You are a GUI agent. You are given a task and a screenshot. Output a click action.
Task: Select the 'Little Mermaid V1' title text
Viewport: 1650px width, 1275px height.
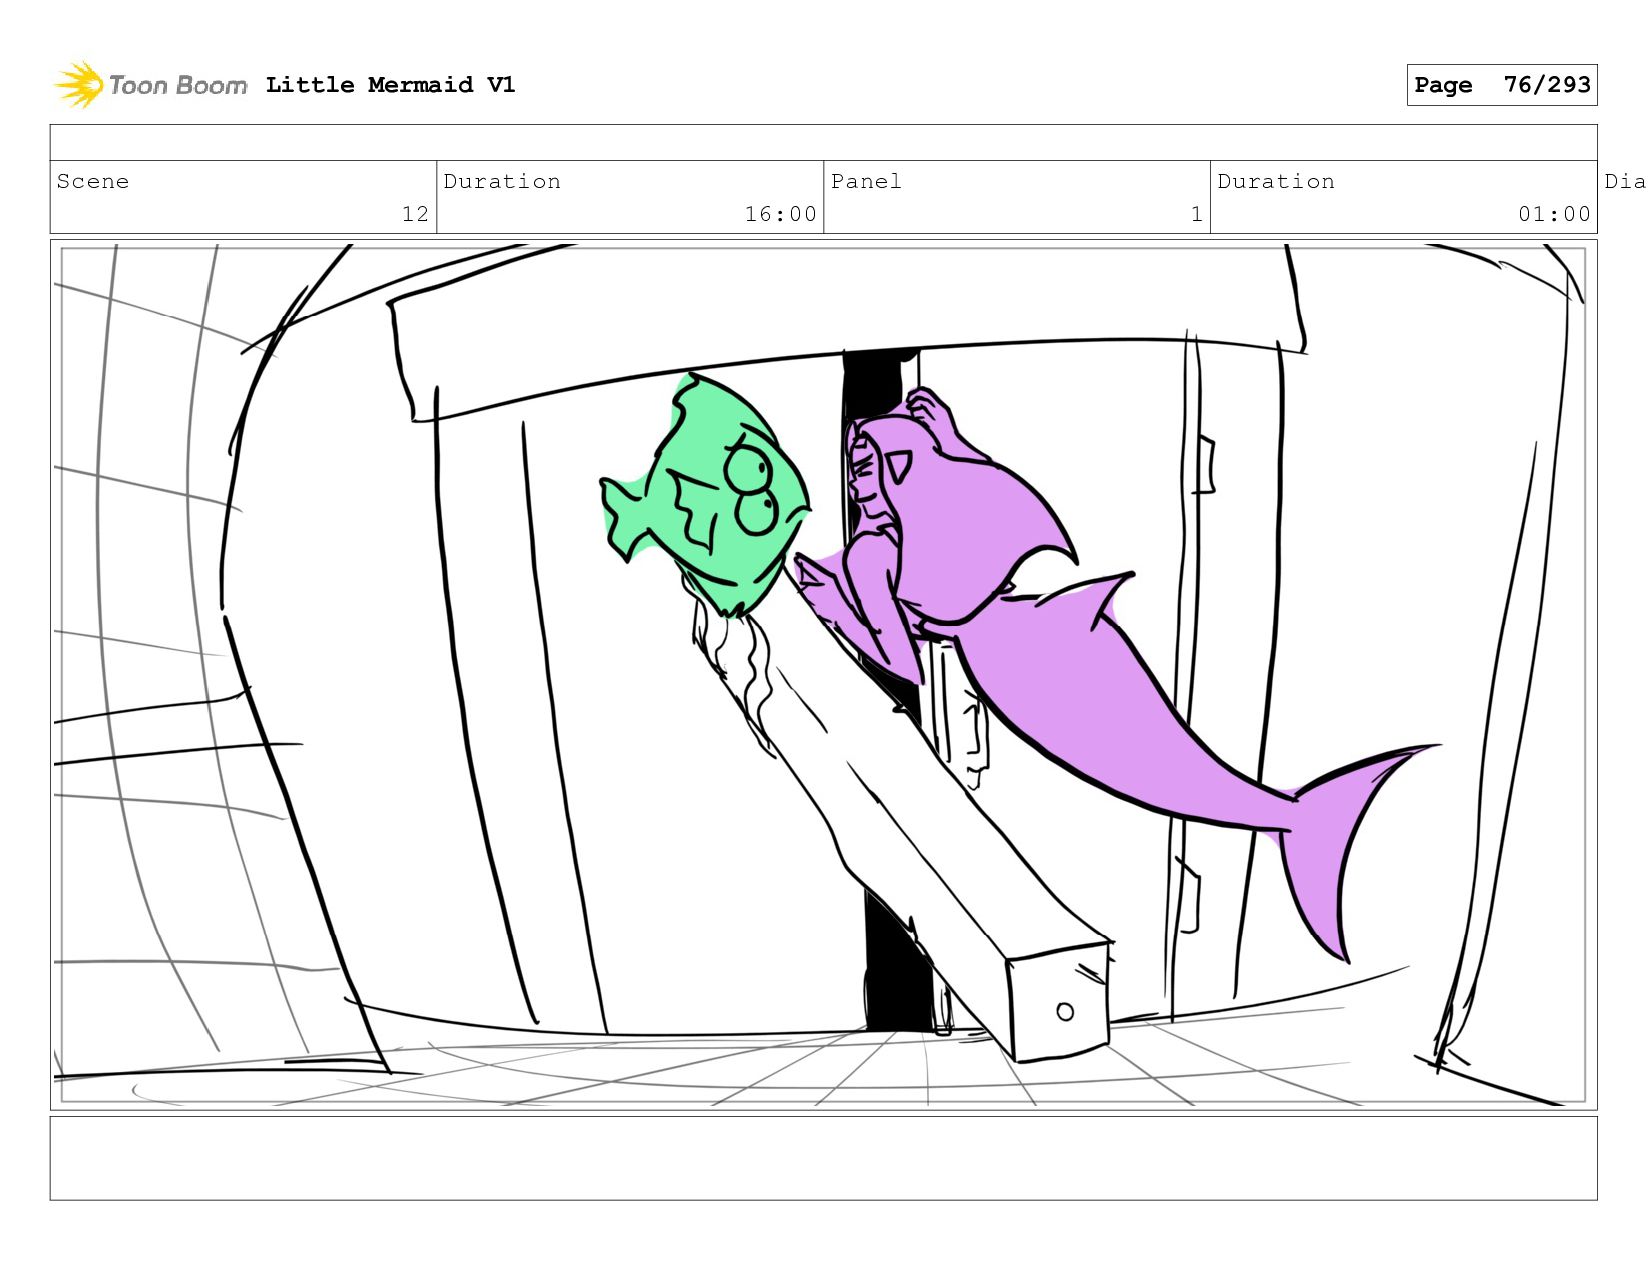[390, 85]
